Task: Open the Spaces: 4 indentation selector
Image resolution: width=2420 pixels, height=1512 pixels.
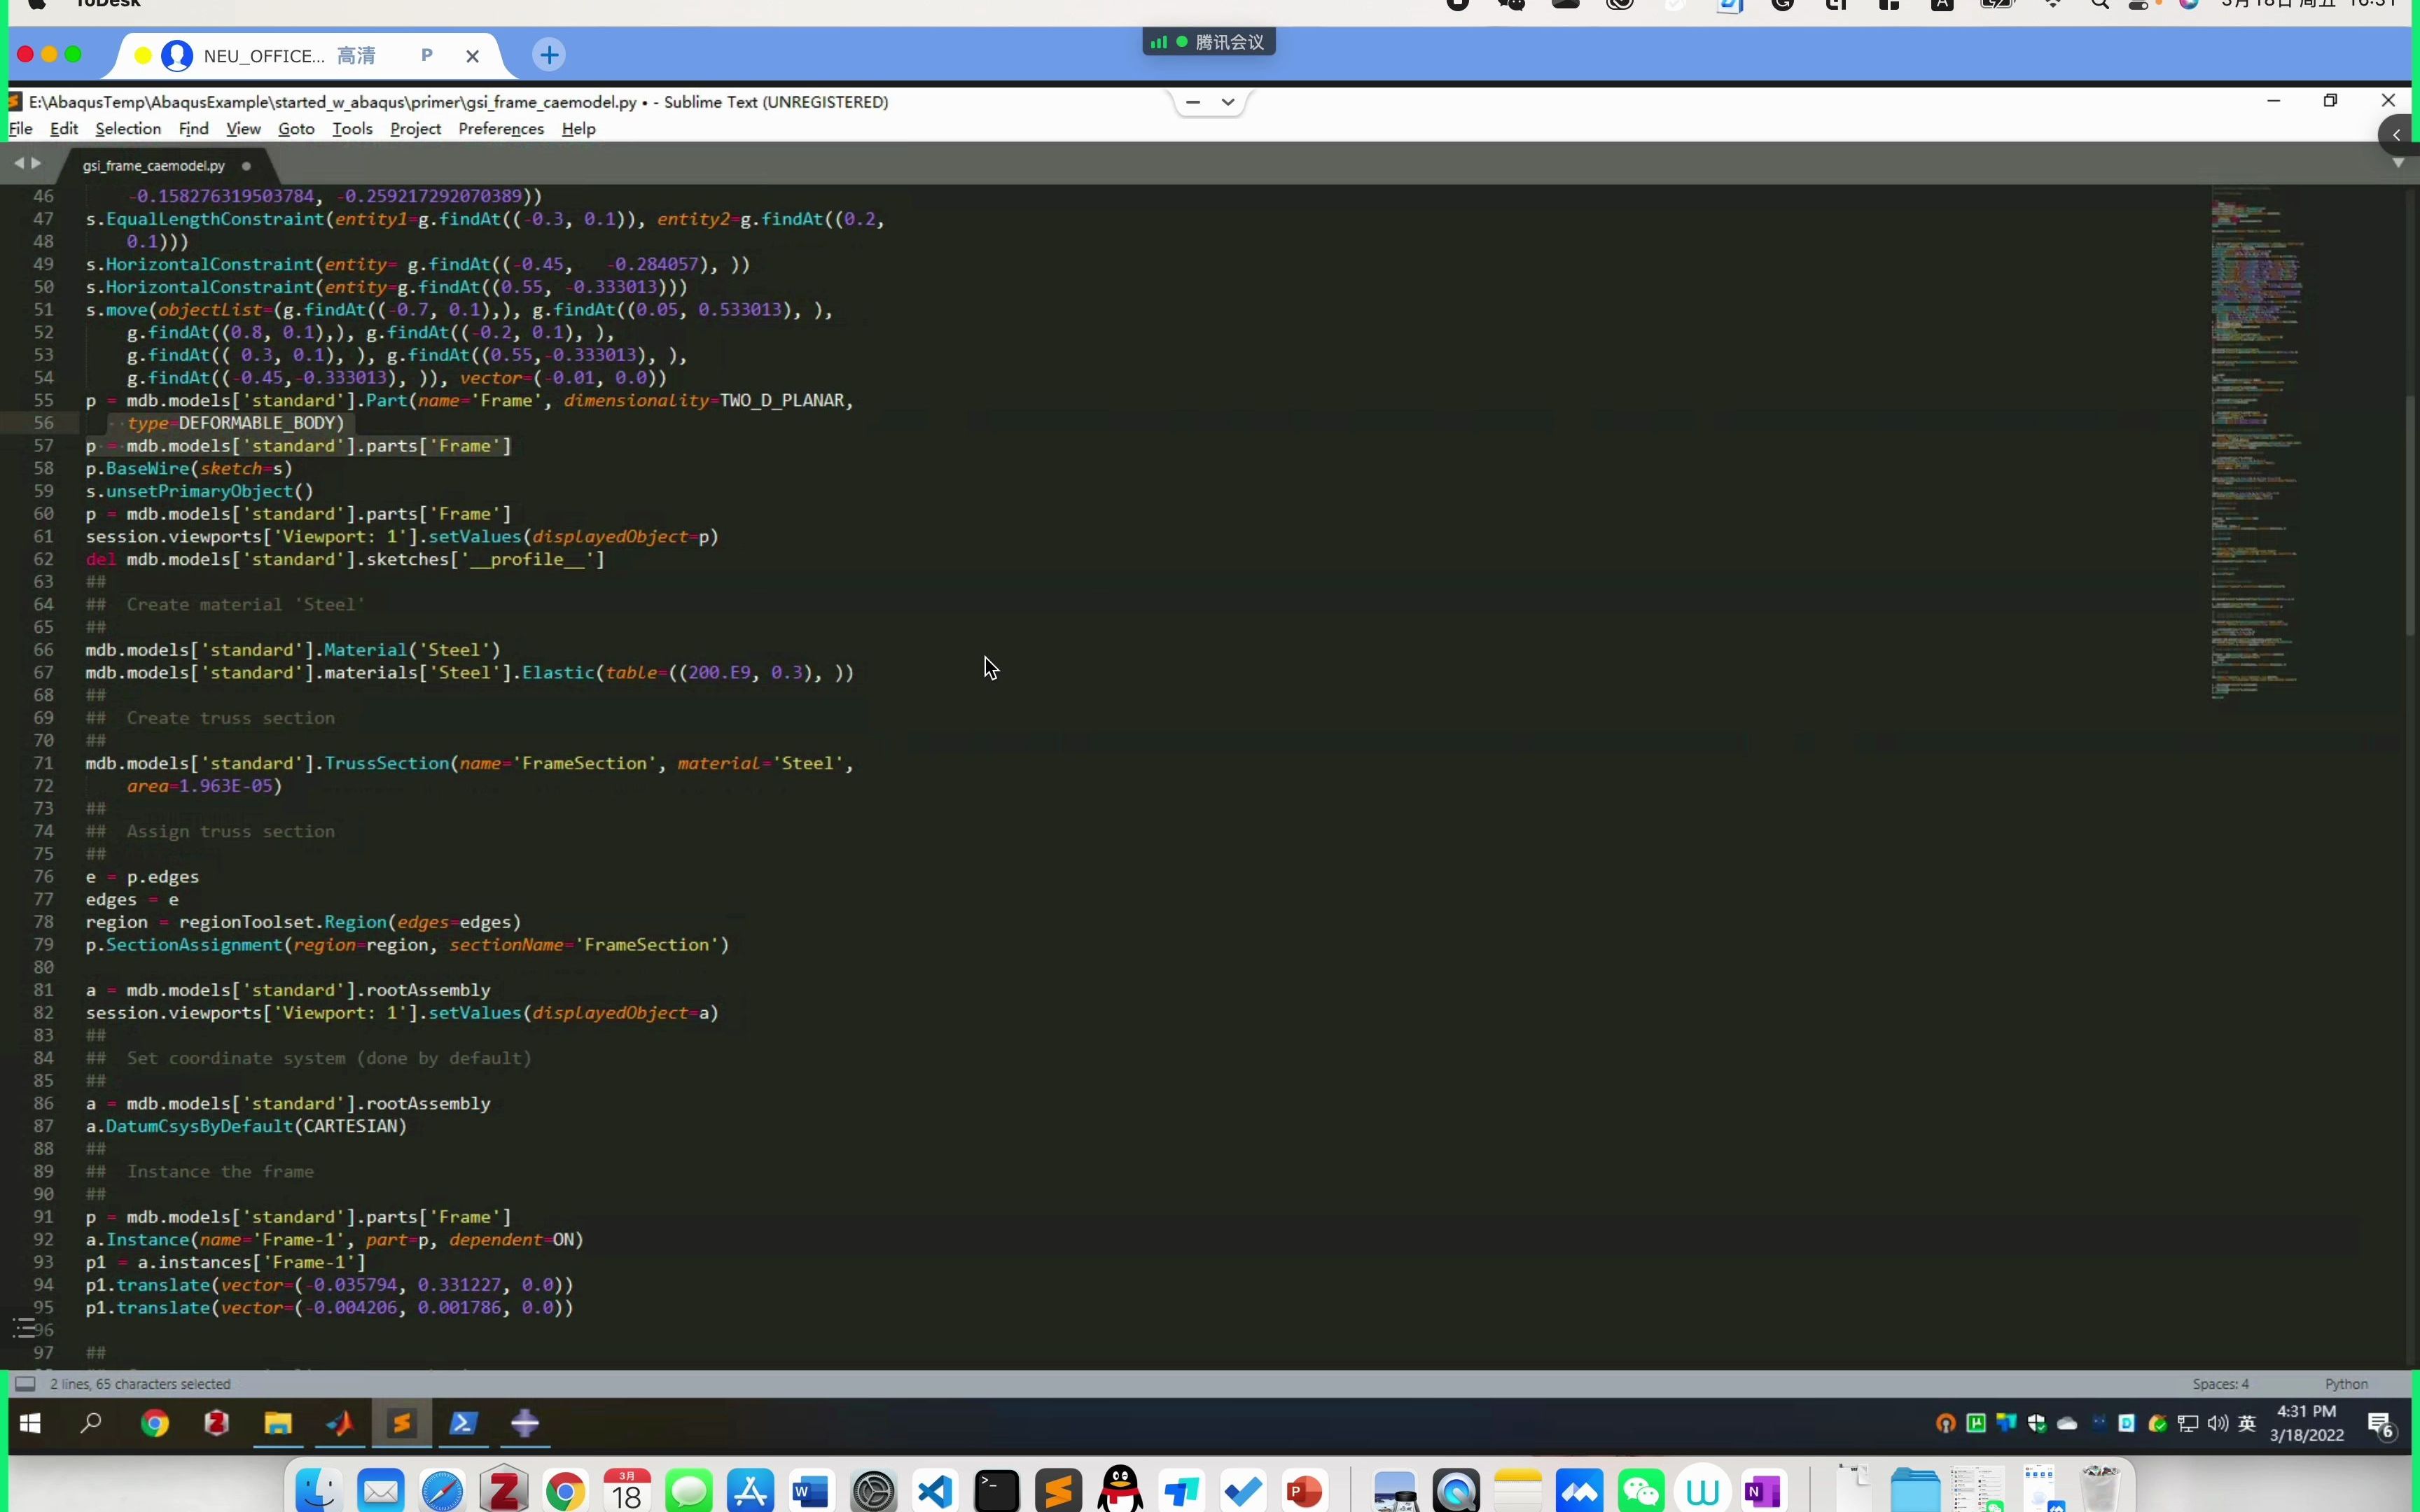Action: coord(2220,1384)
